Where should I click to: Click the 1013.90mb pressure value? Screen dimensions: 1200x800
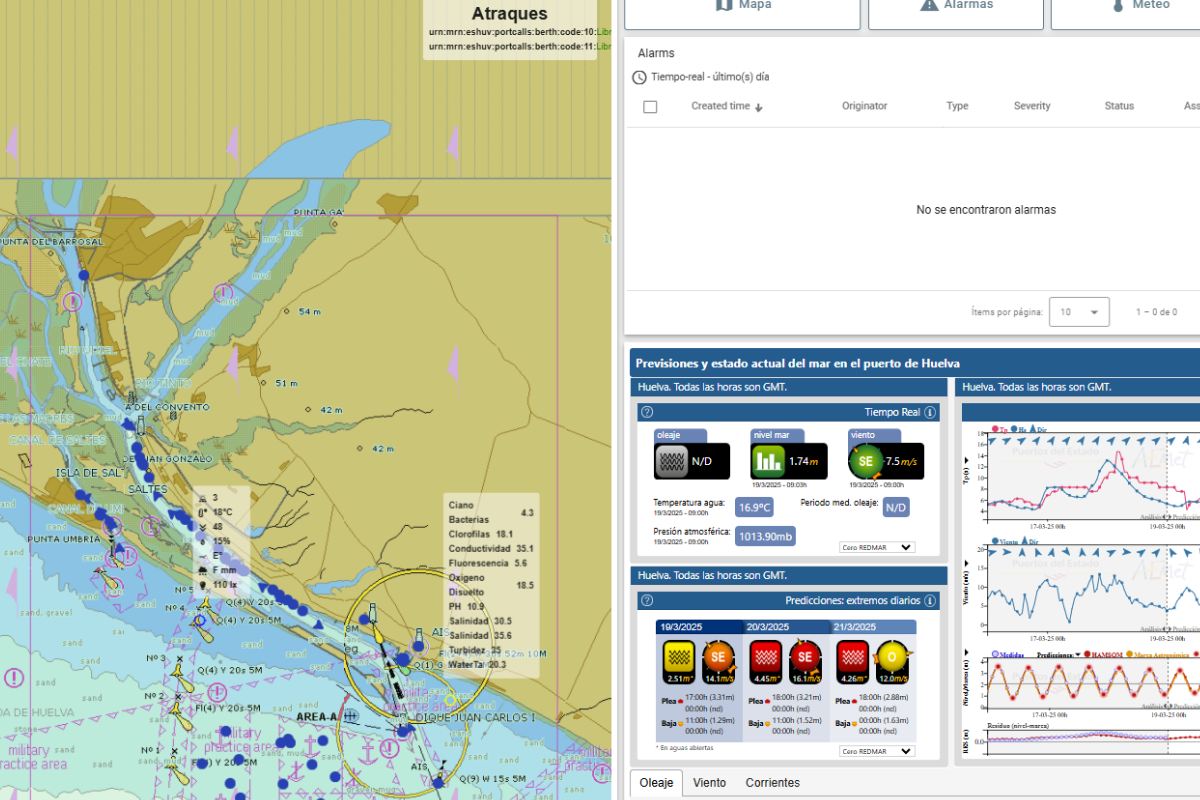(x=765, y=536)
